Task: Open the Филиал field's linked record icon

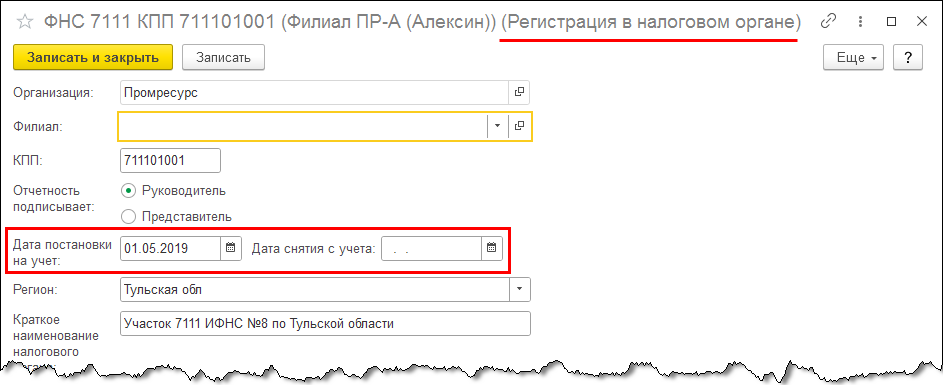Action: [x=520, y=126]
